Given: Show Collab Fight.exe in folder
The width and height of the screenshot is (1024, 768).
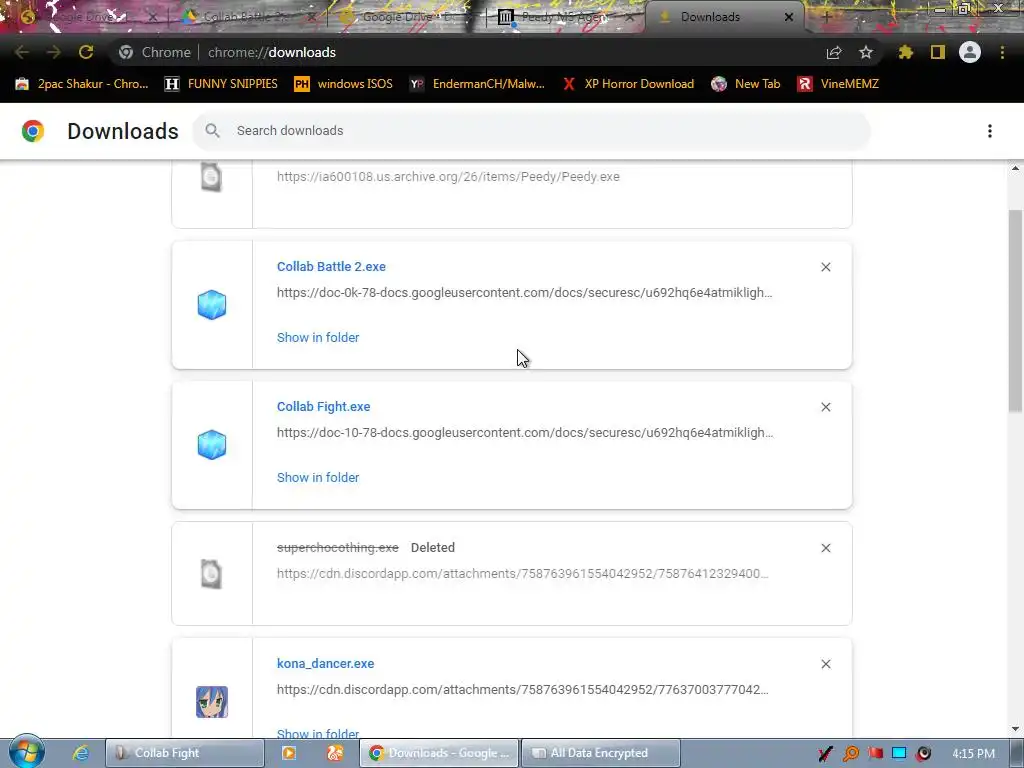Looking at the screenshot, I should tap(318, 477).
